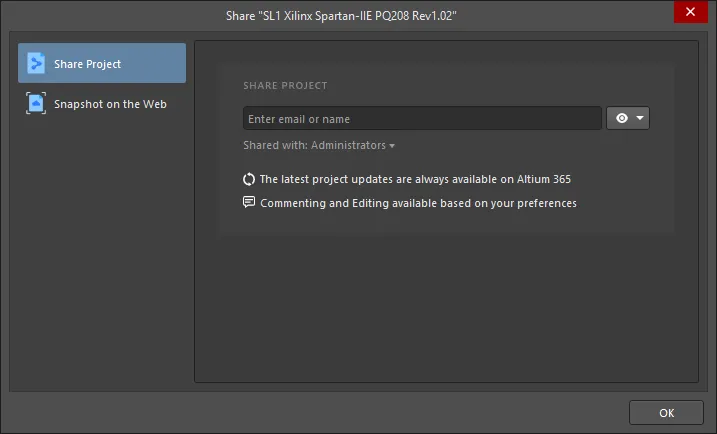717x434 pixels.
Task: Click the Commenting and Editing available text
Action: tap(418, 203)
